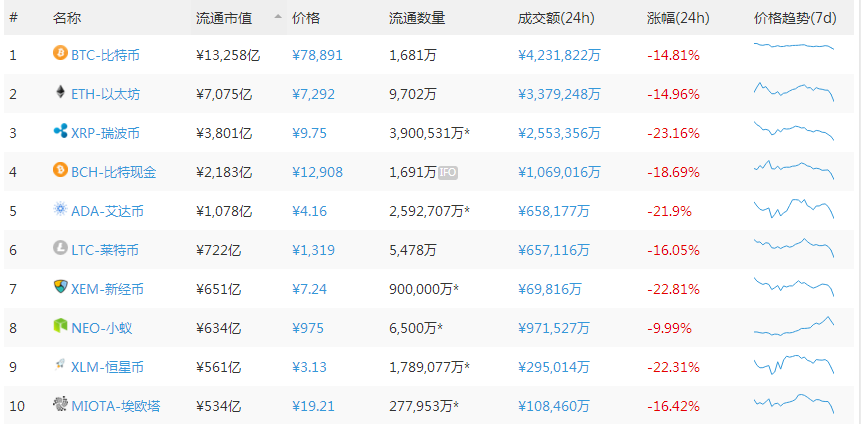Open the XEM-新经币 link
Image resolution: width=861 pixels, height=424 pixels.
108,289
